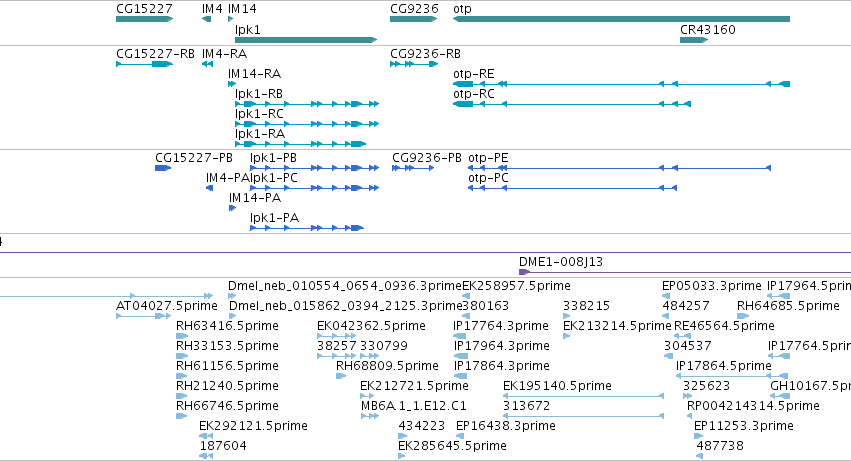
Task: Open the RP004214314.5prime EST label
Action: (753, 406)
